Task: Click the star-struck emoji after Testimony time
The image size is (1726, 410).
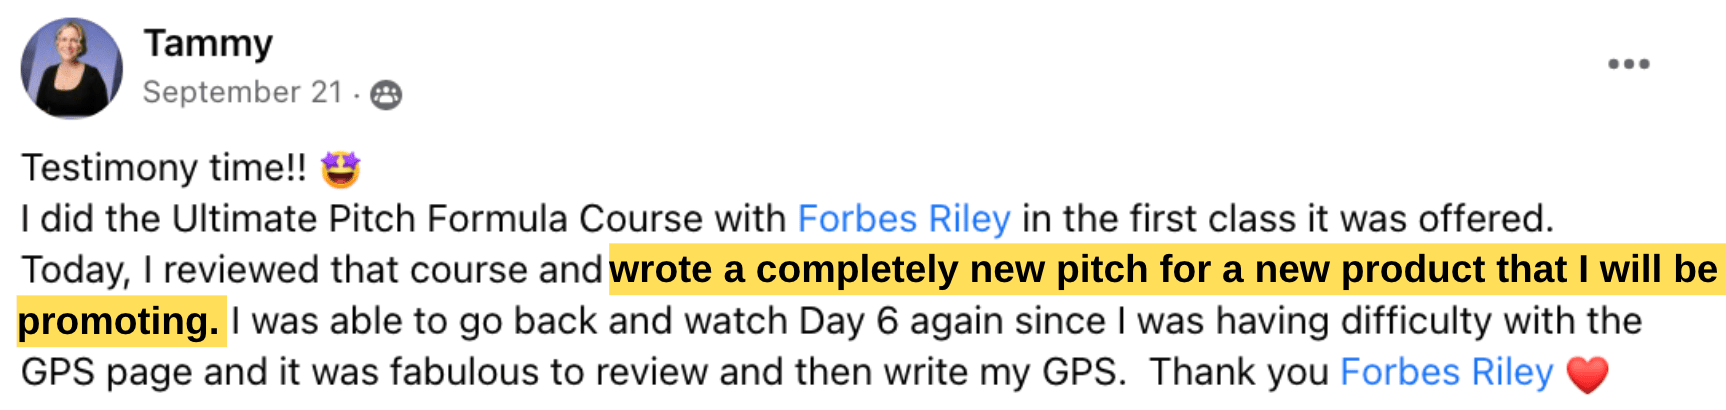Action: tap(340, 168)
